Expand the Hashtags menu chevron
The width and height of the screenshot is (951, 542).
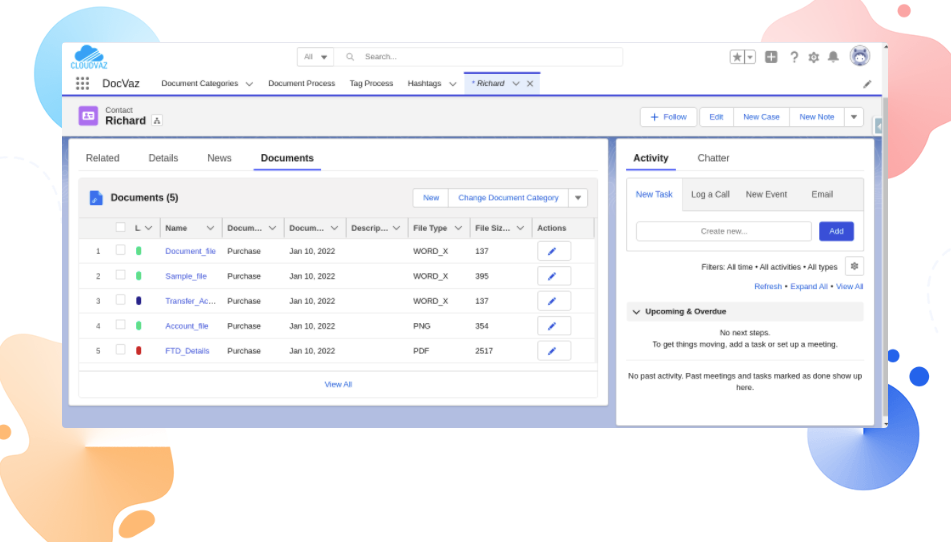pos(452,84)
